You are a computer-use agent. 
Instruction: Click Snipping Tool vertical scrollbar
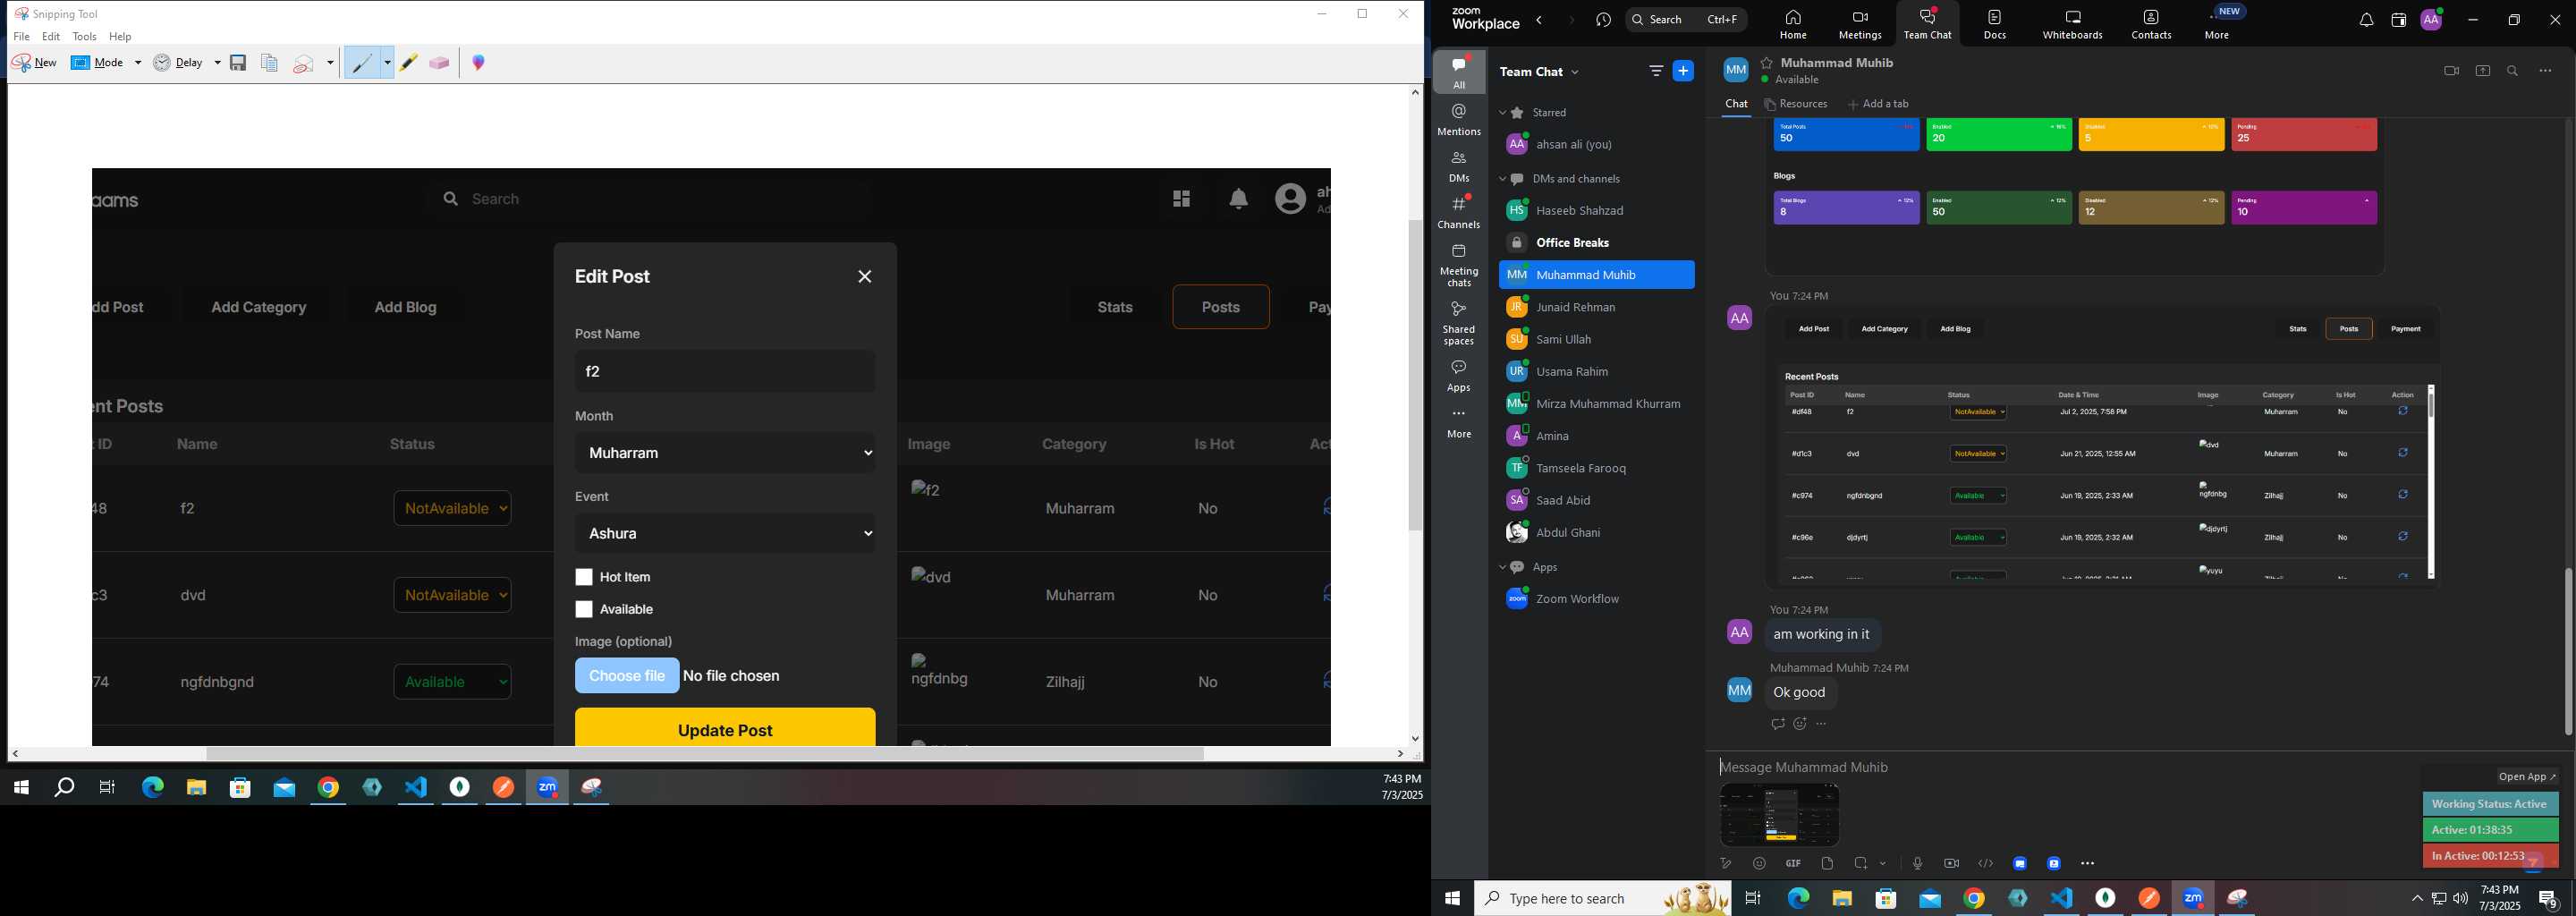(1415, 375)
